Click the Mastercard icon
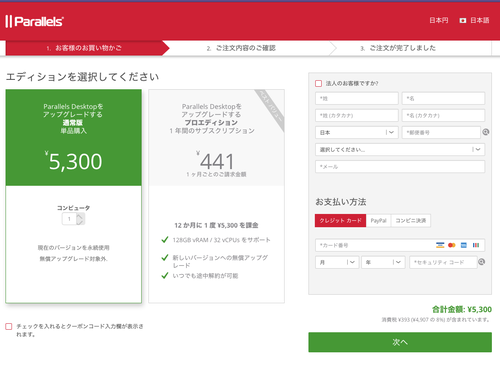500x366 pixels. 452,245
